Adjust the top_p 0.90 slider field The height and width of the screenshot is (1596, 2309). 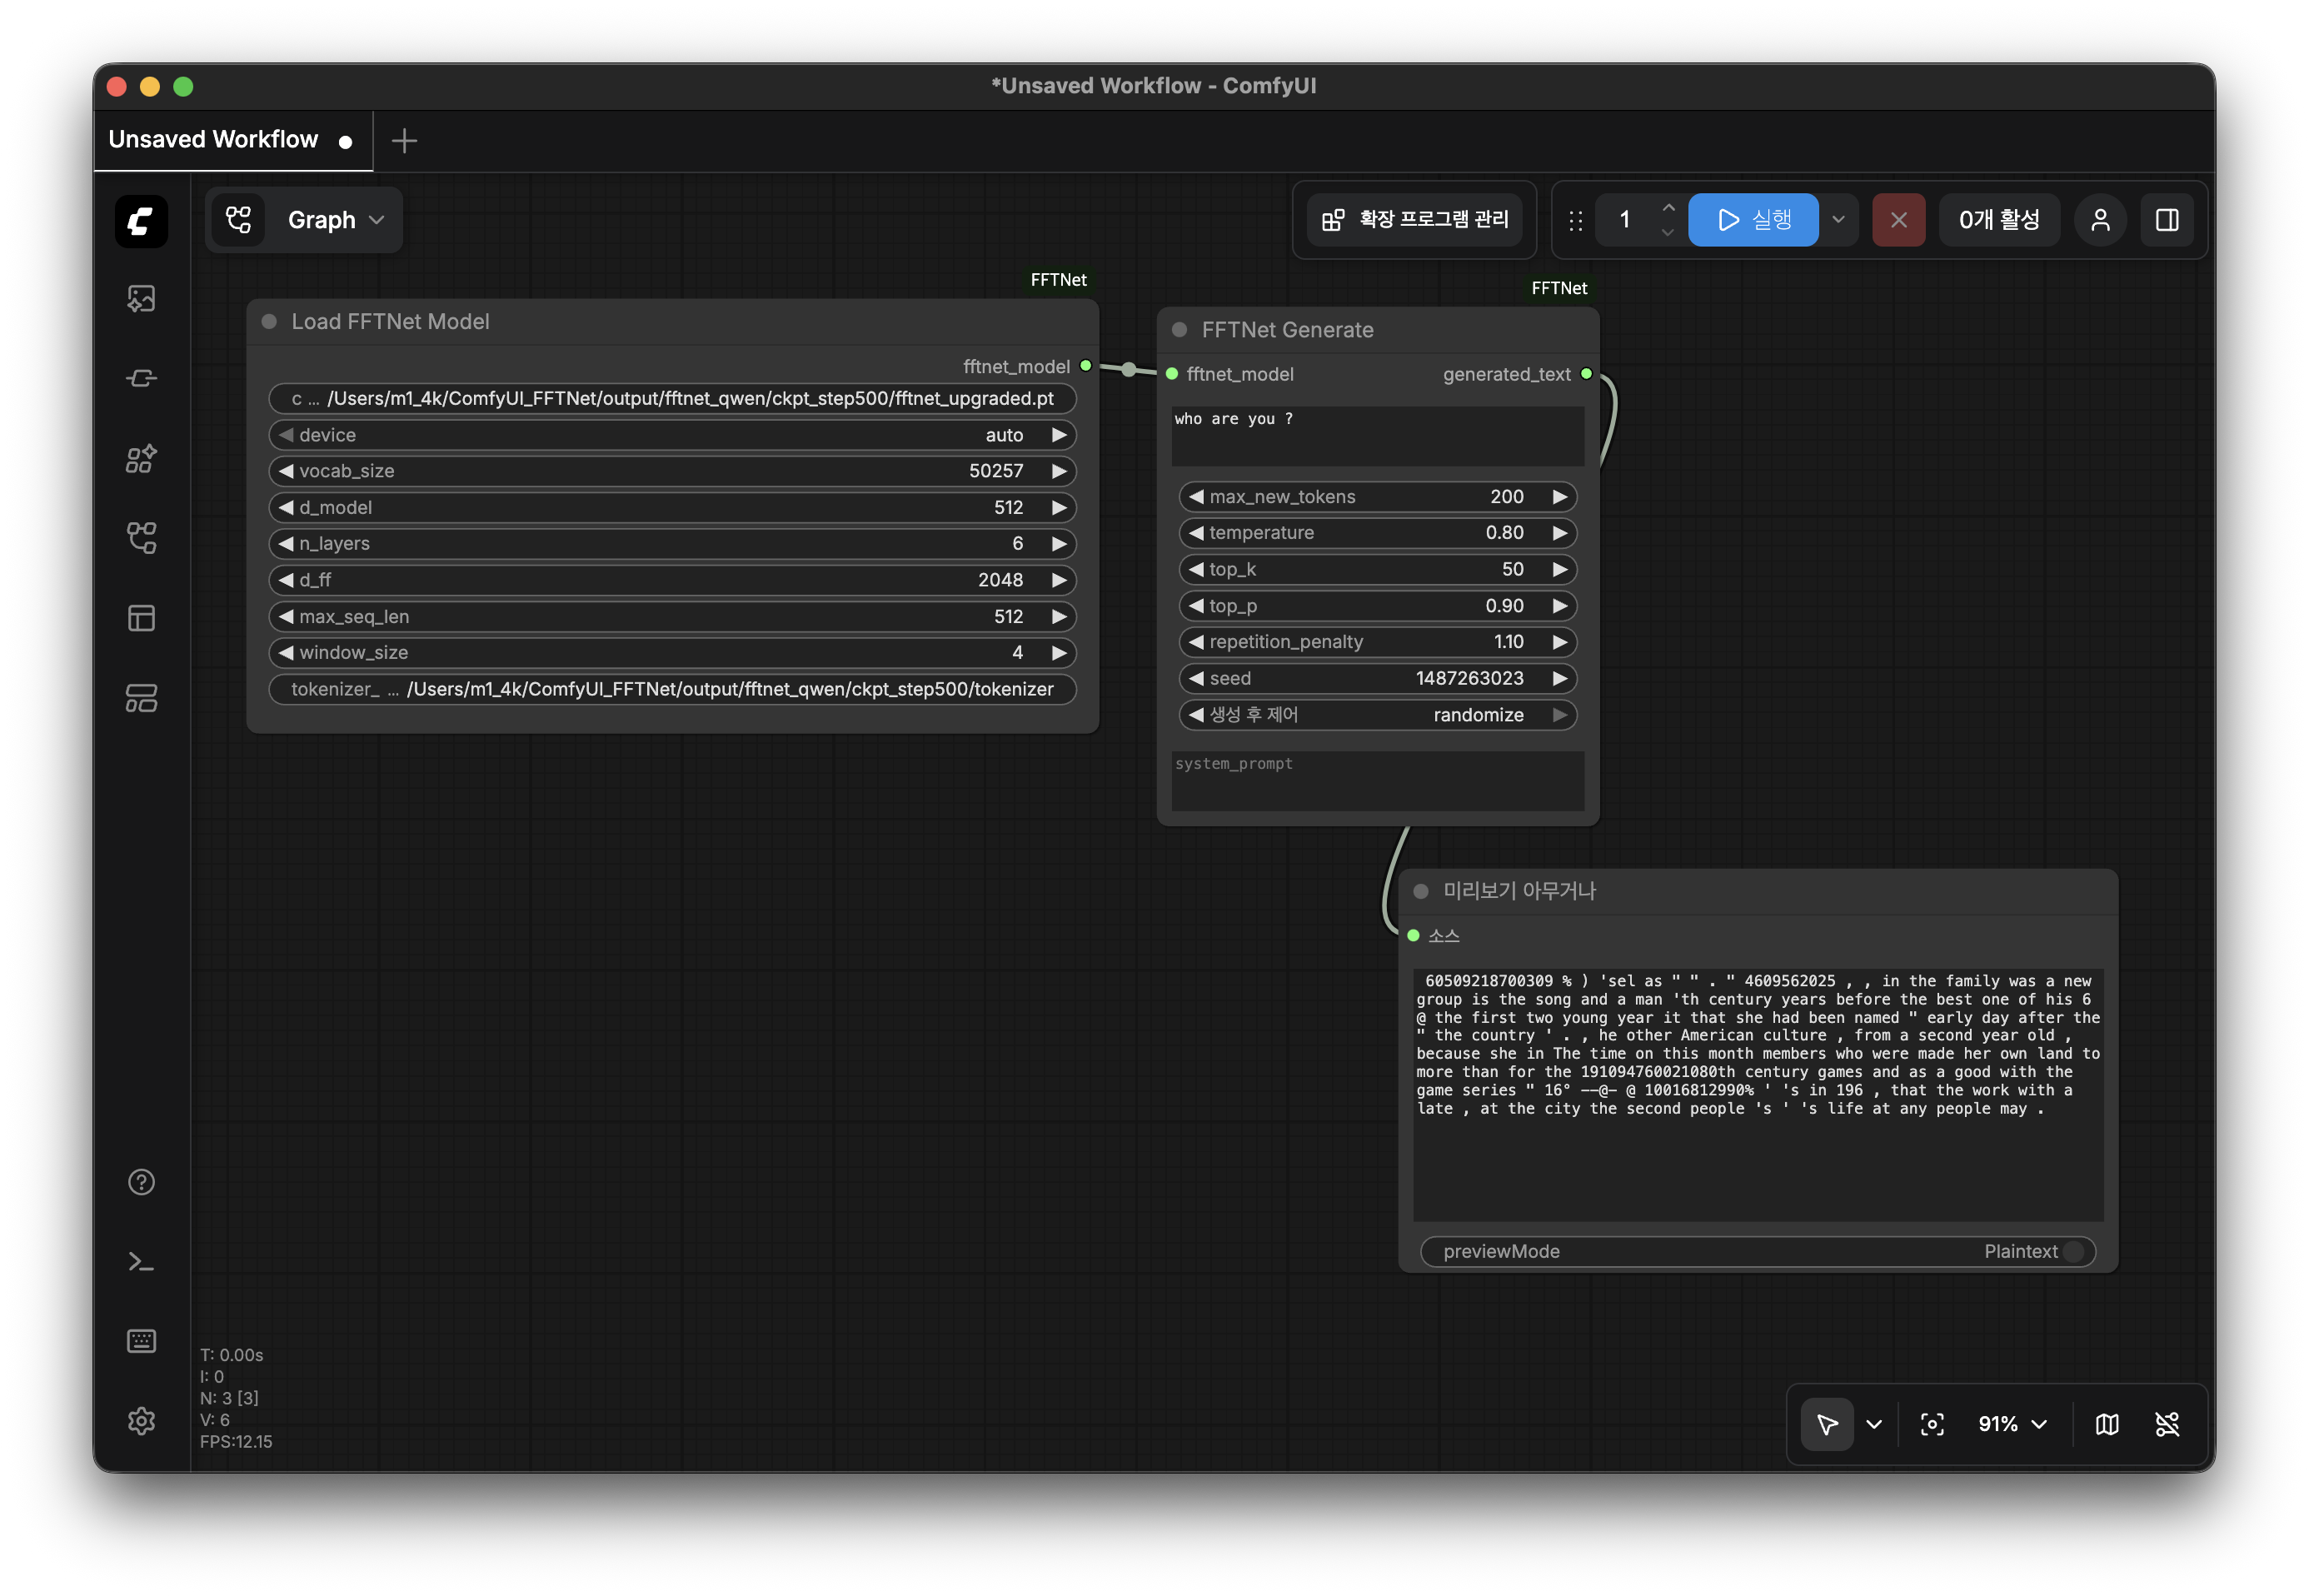pos(1377,606)
